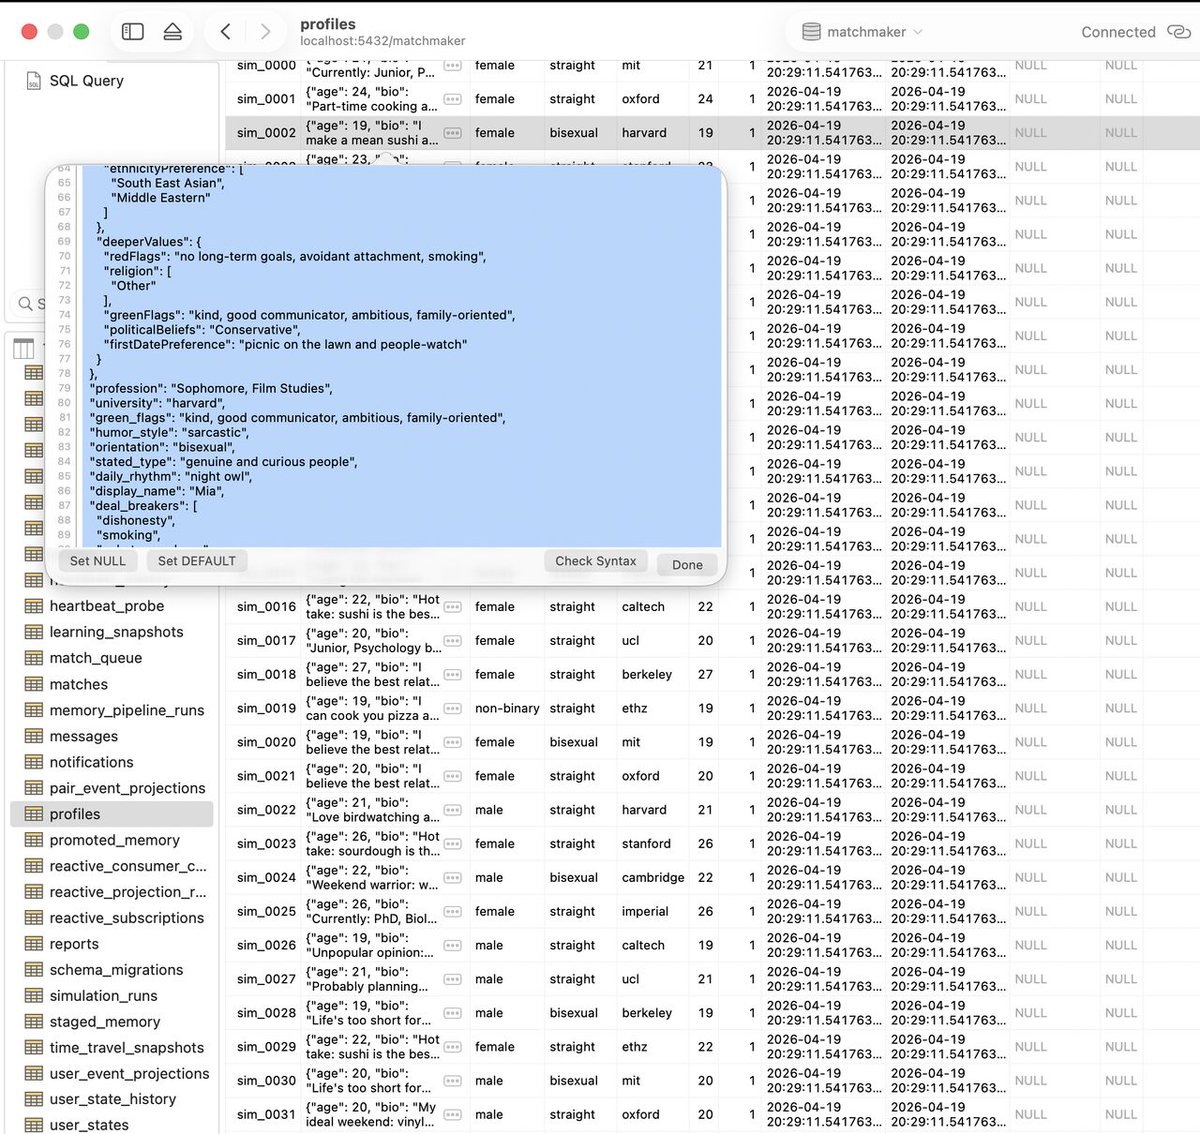The height and width of the screenshot is (1134, 1200).
Task: Select the pair_event_projections table
Action: [x=127, y=788]
